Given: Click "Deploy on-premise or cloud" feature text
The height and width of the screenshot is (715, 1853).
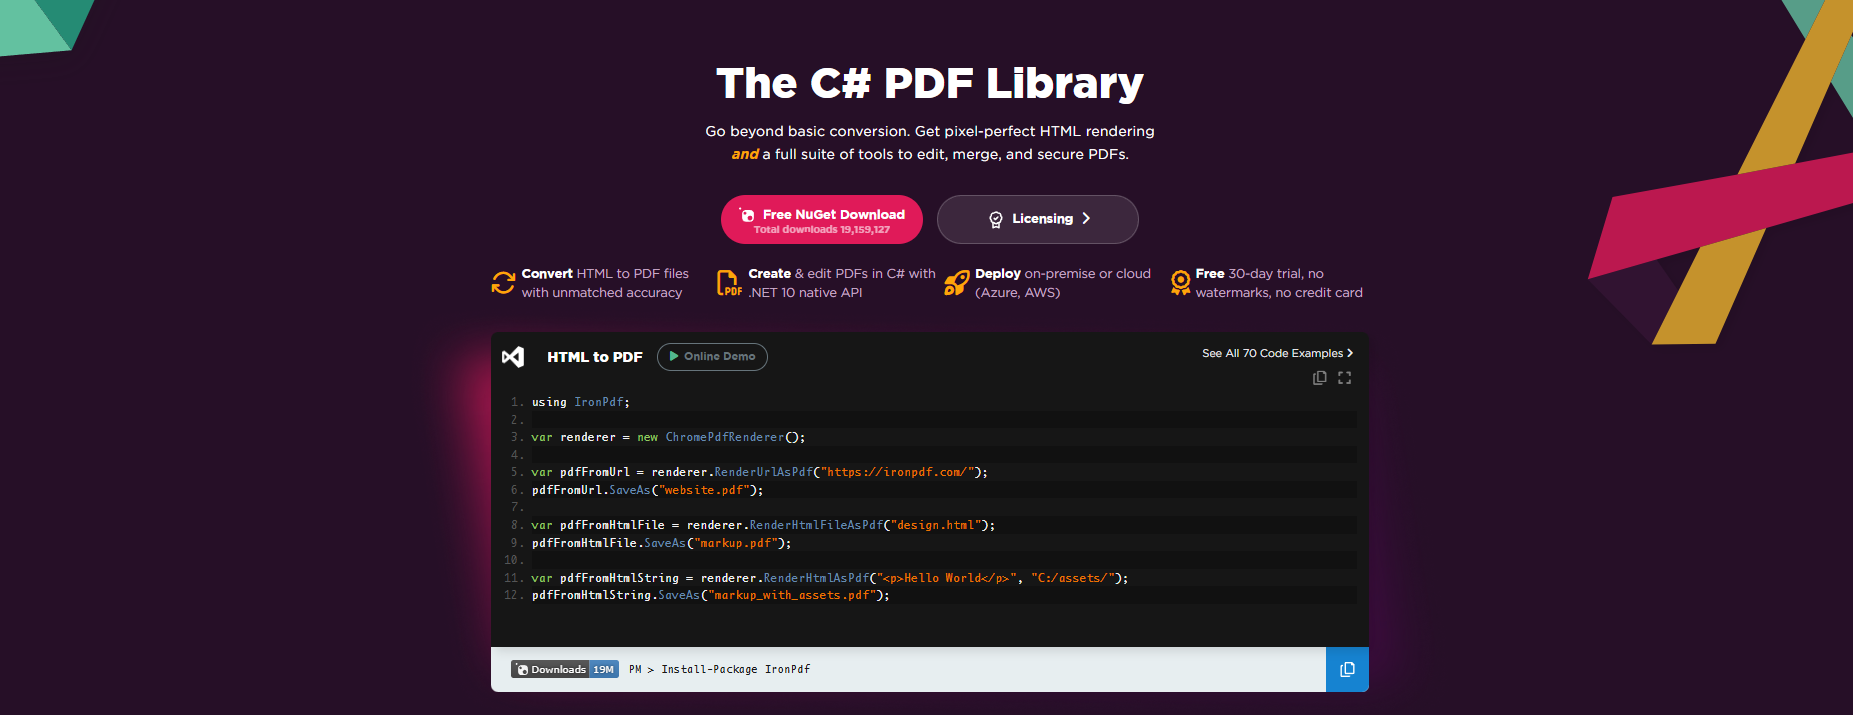Looking at the screenshot, I should pos(1063,274).
